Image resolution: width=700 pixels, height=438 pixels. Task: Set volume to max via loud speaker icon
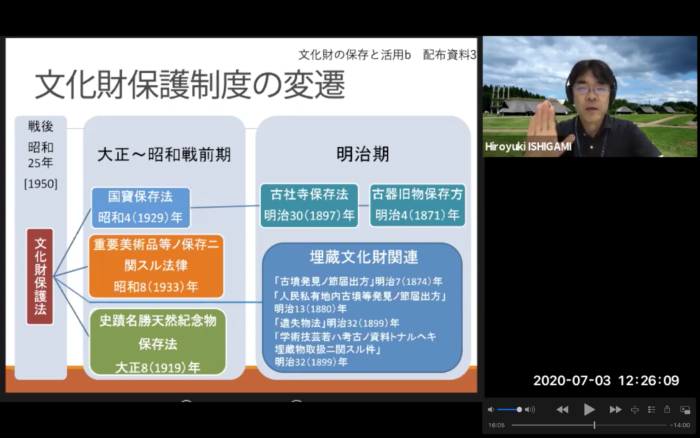530,409
